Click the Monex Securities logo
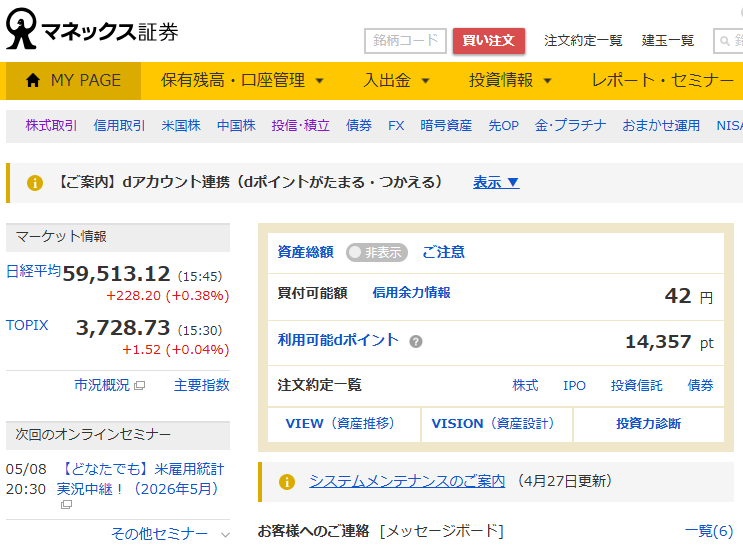The width and height of the screenshot is (743, 551). (x=92, y=29)
